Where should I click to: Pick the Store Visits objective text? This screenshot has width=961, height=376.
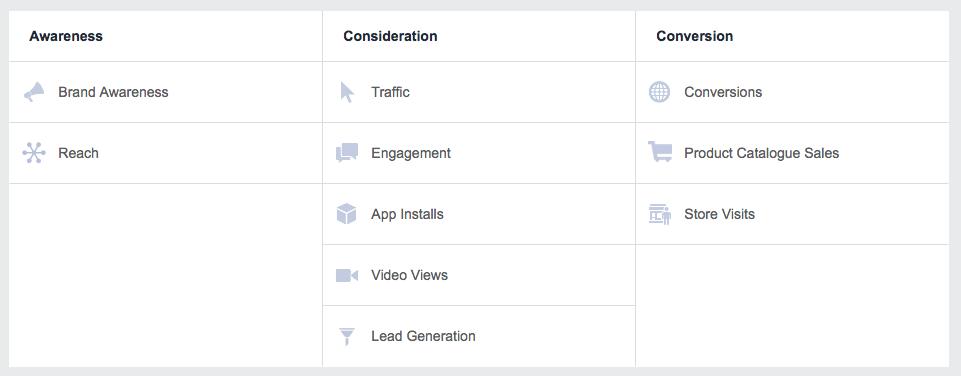point(720,214)
